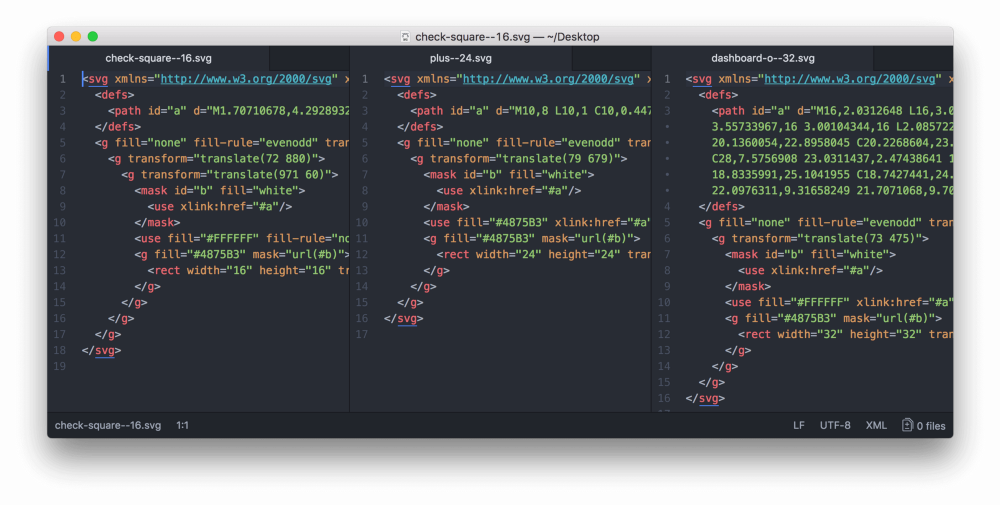This screenshot has height=505, width=1000.
Task: Open w3.org svg URL in plus--24 pane
Action: pos(548,79)
